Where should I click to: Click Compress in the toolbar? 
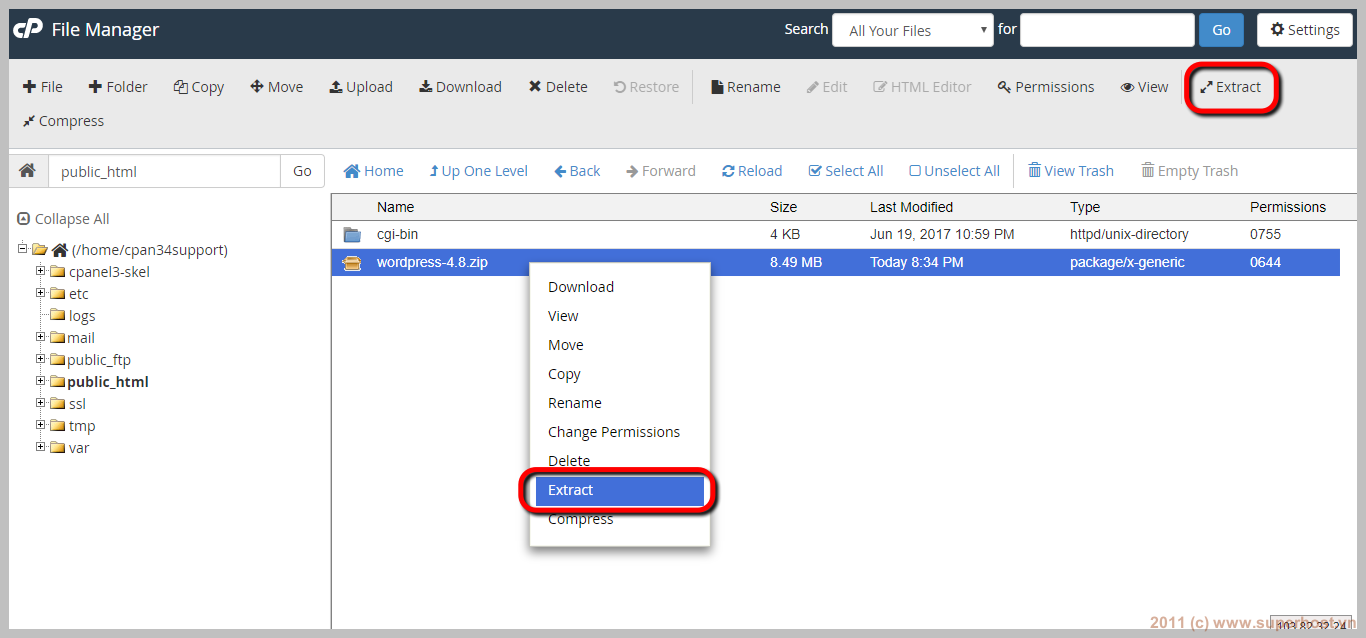(63, 121)
